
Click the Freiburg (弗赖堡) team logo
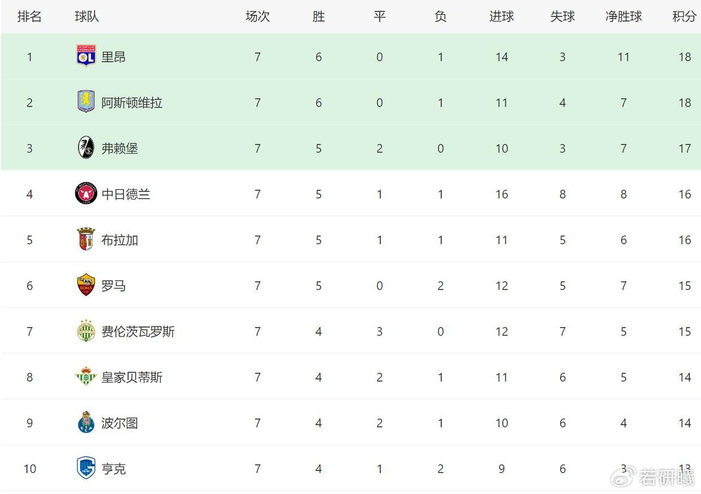pyautogui.click(x=86, y=148)
